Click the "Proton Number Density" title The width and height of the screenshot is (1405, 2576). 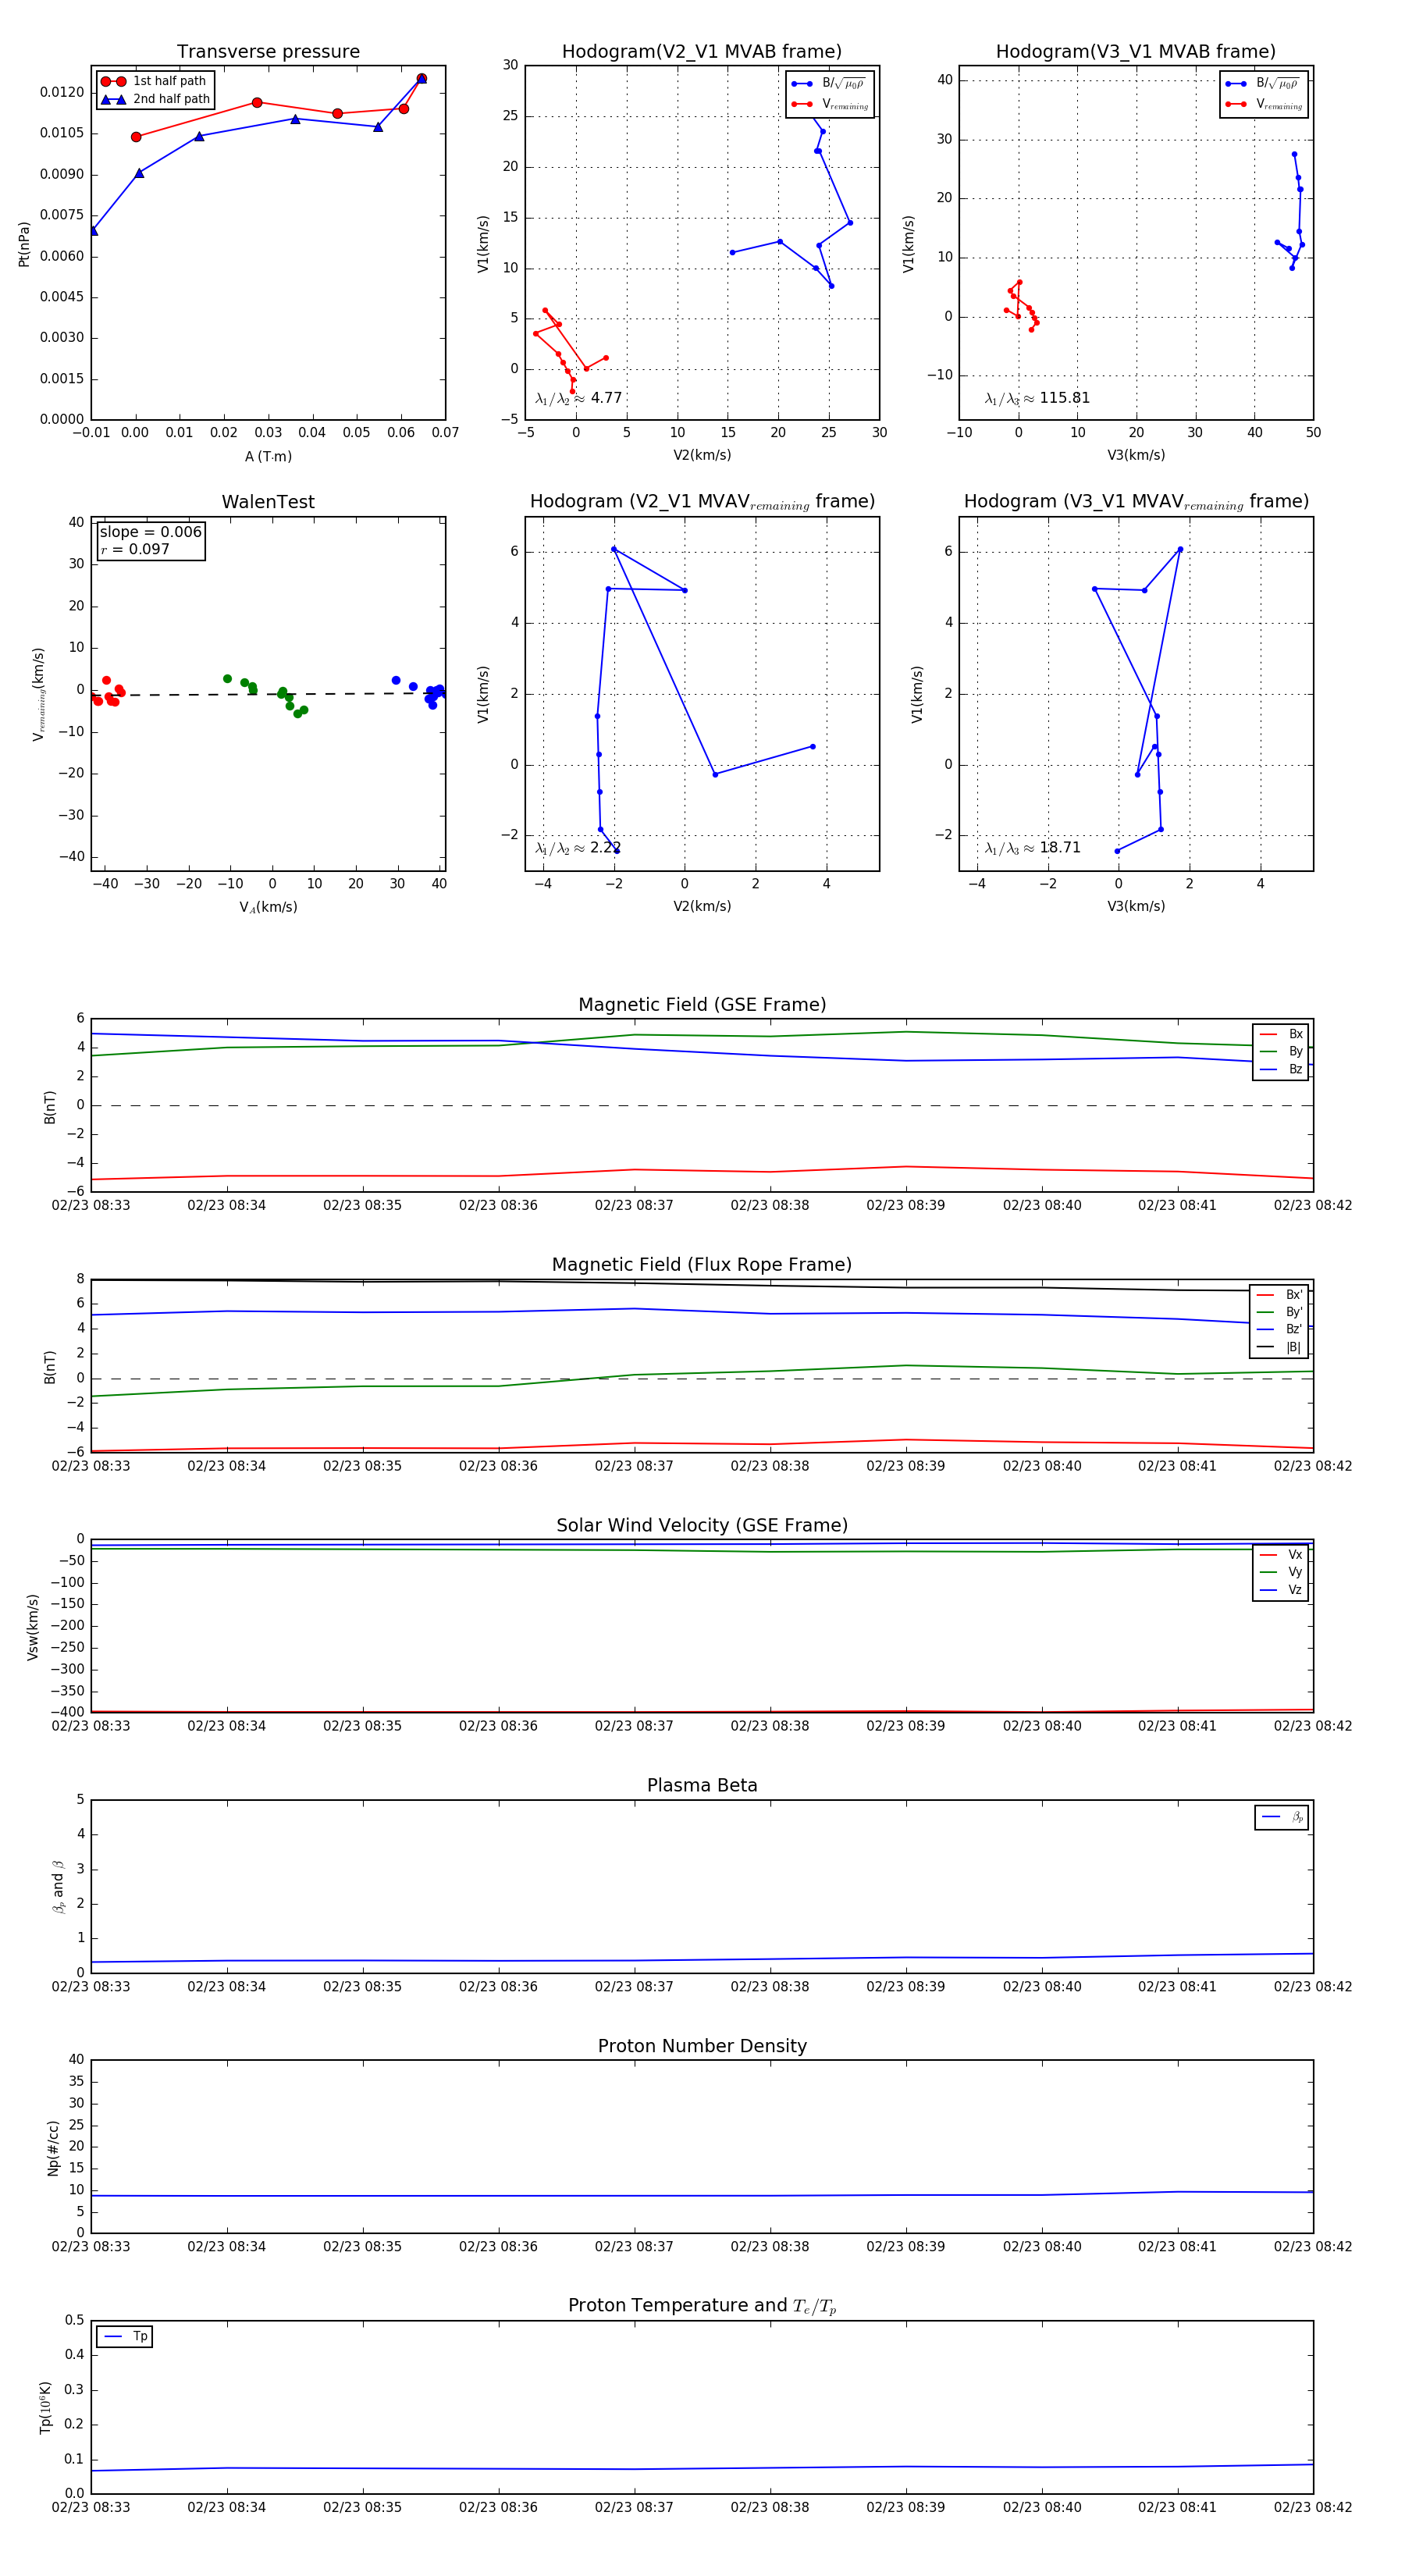(x=702, y=2046)
